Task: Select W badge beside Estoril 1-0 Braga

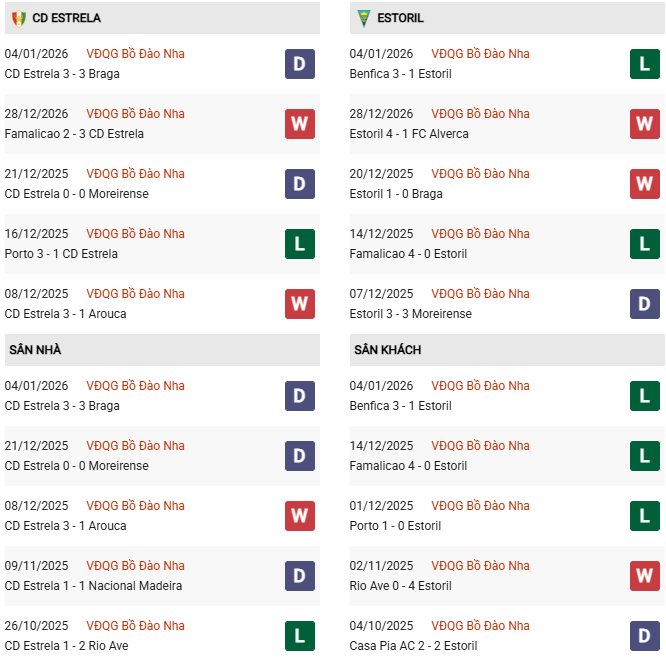Action: [x=645, y=184]
